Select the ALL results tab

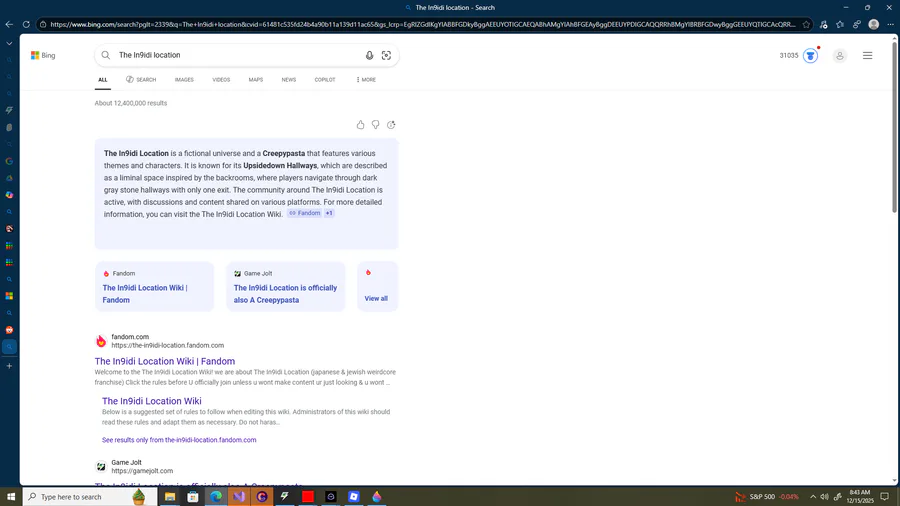103,80
